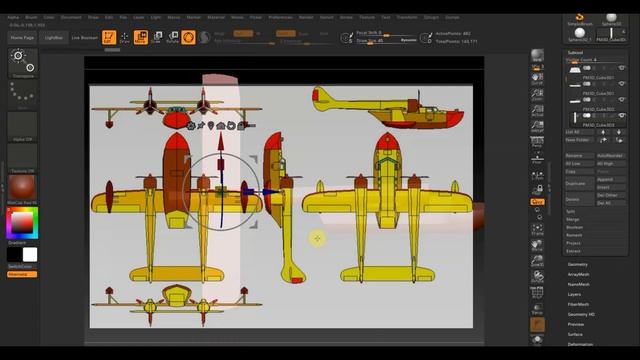Click the SwitchColor button

pyautogui.click(x=22, y=266)
